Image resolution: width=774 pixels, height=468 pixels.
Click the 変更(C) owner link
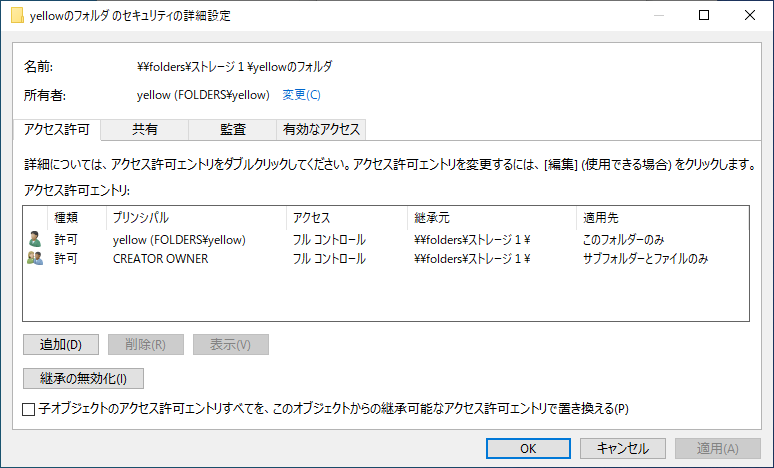pos(301,95)
